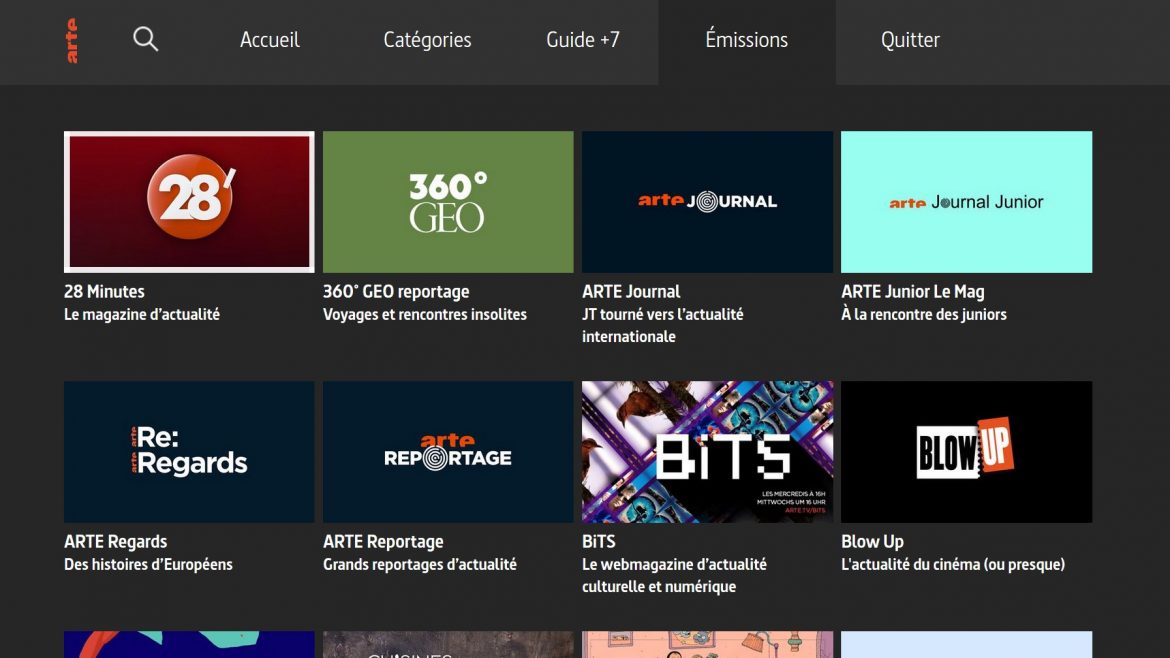1170x658 pixels.
Task: Select the Blow Up thumbnail
Action: coord(966,452)
